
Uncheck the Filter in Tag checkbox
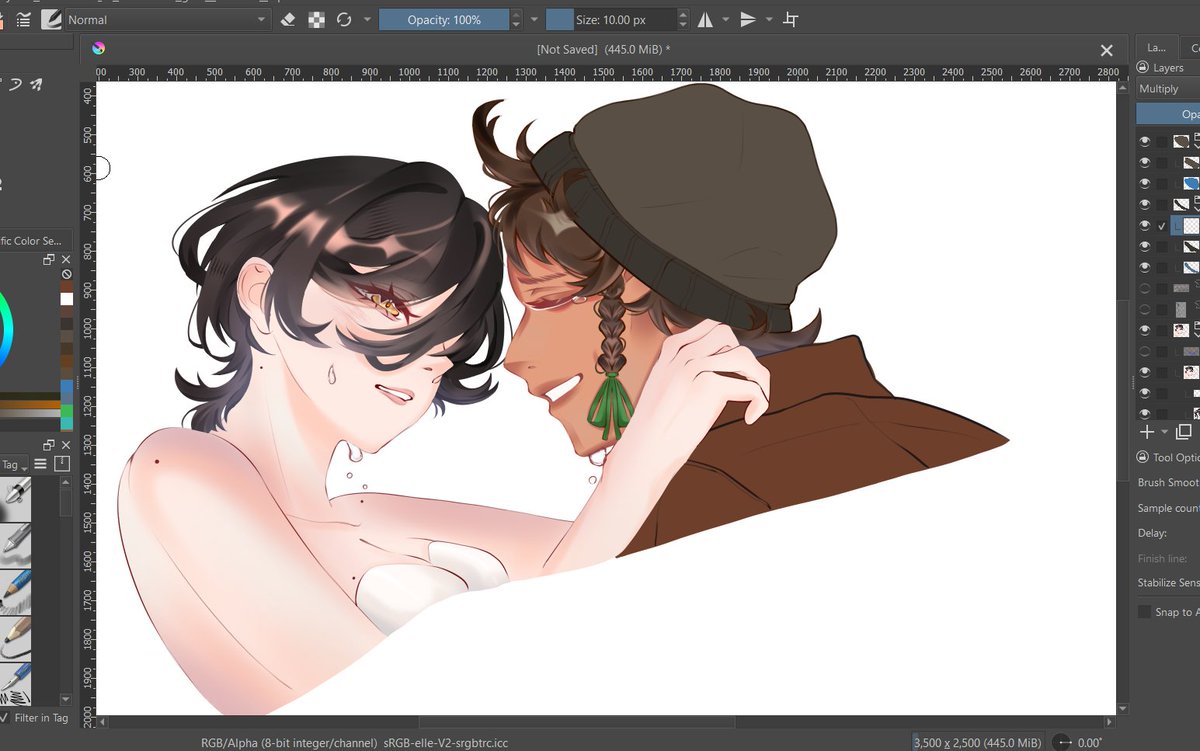pos(4,717)
